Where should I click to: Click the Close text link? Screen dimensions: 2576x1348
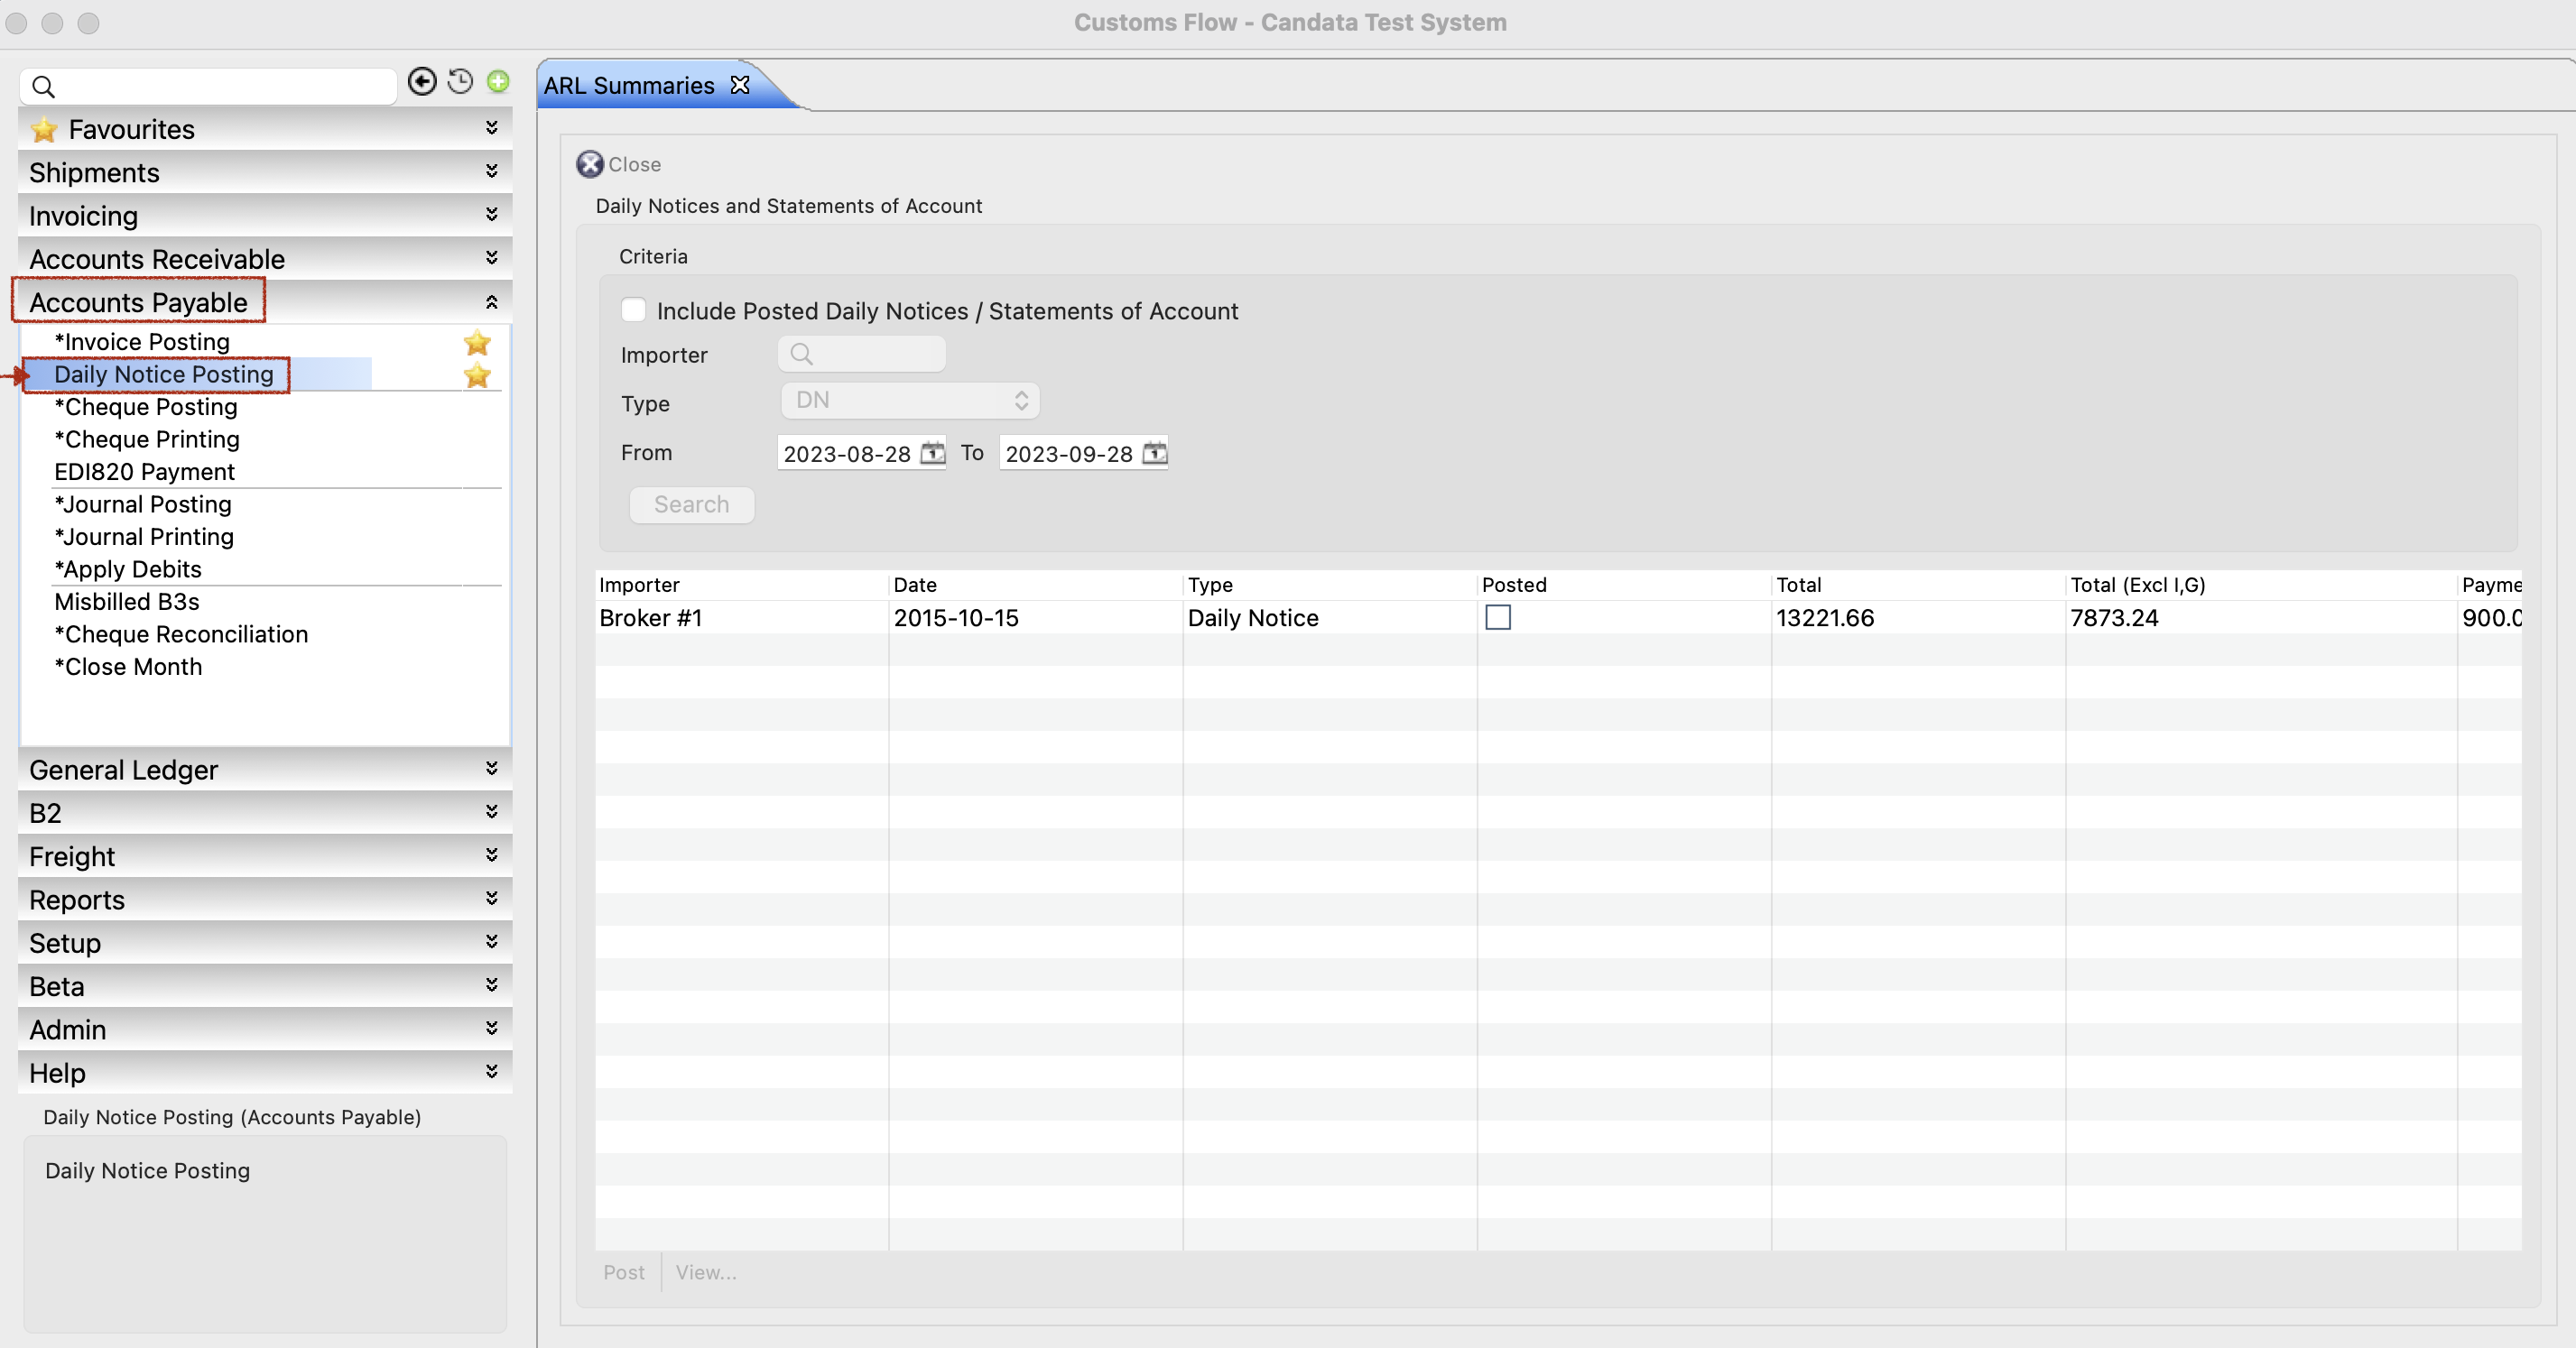click(634, 164)
